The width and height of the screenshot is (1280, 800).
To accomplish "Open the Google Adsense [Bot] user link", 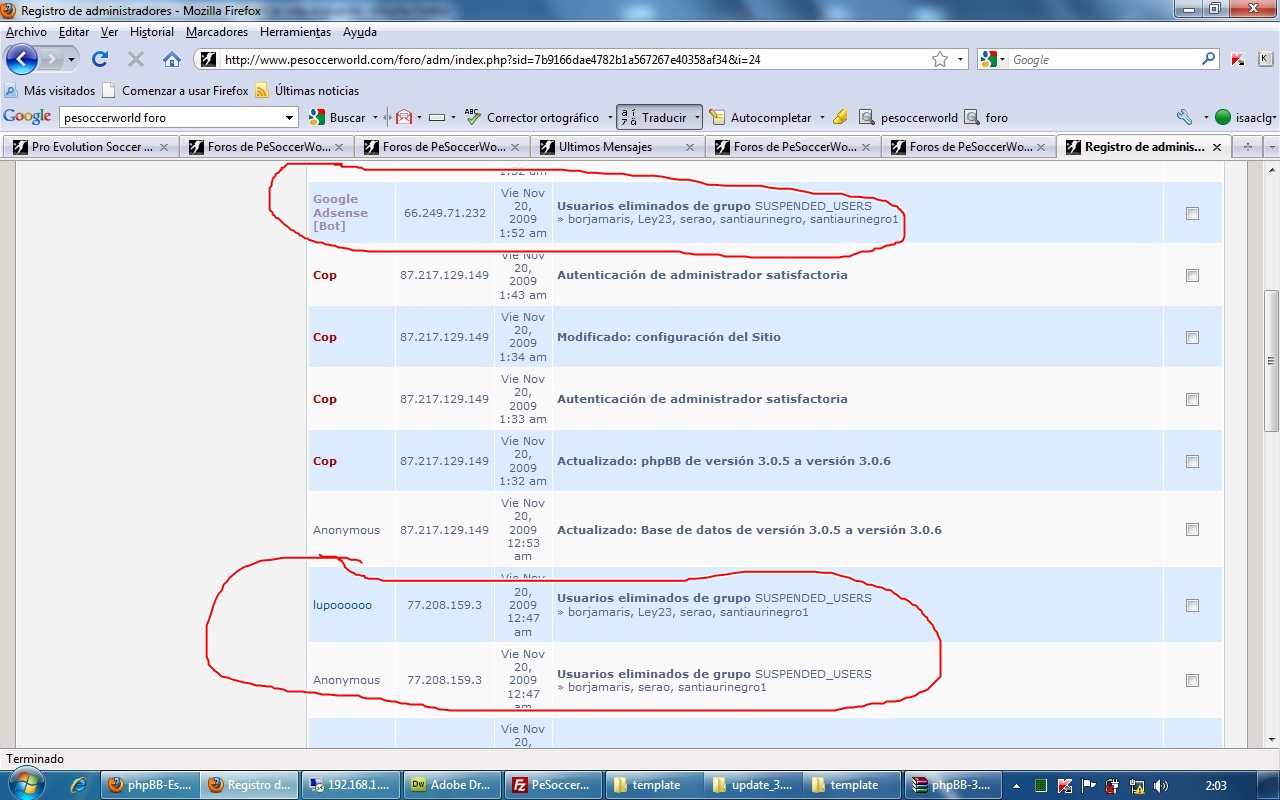I will click(x=340, y=212).
